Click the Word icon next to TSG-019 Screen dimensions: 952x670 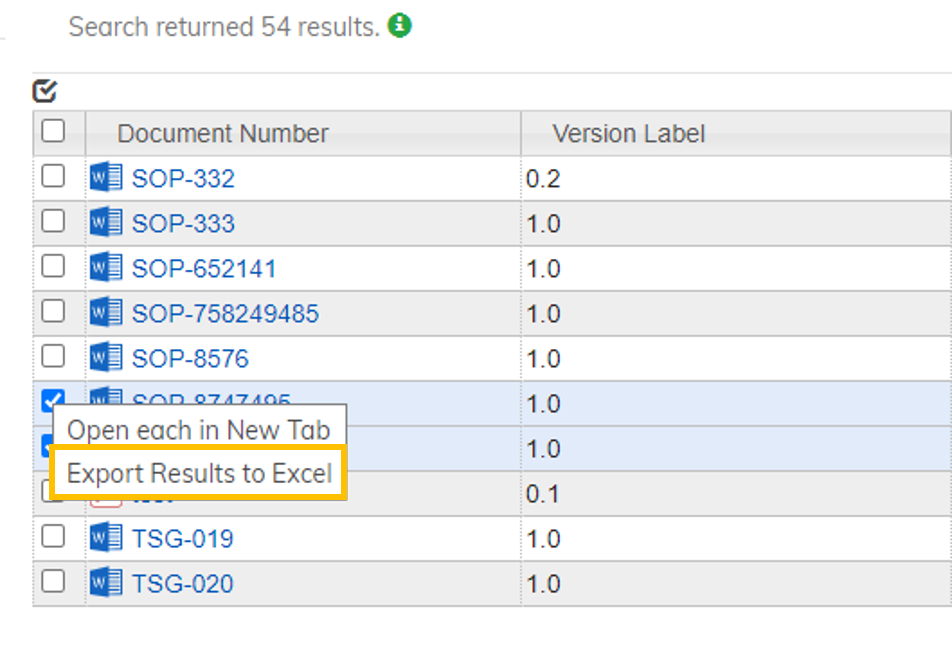(x=106, y=538)
